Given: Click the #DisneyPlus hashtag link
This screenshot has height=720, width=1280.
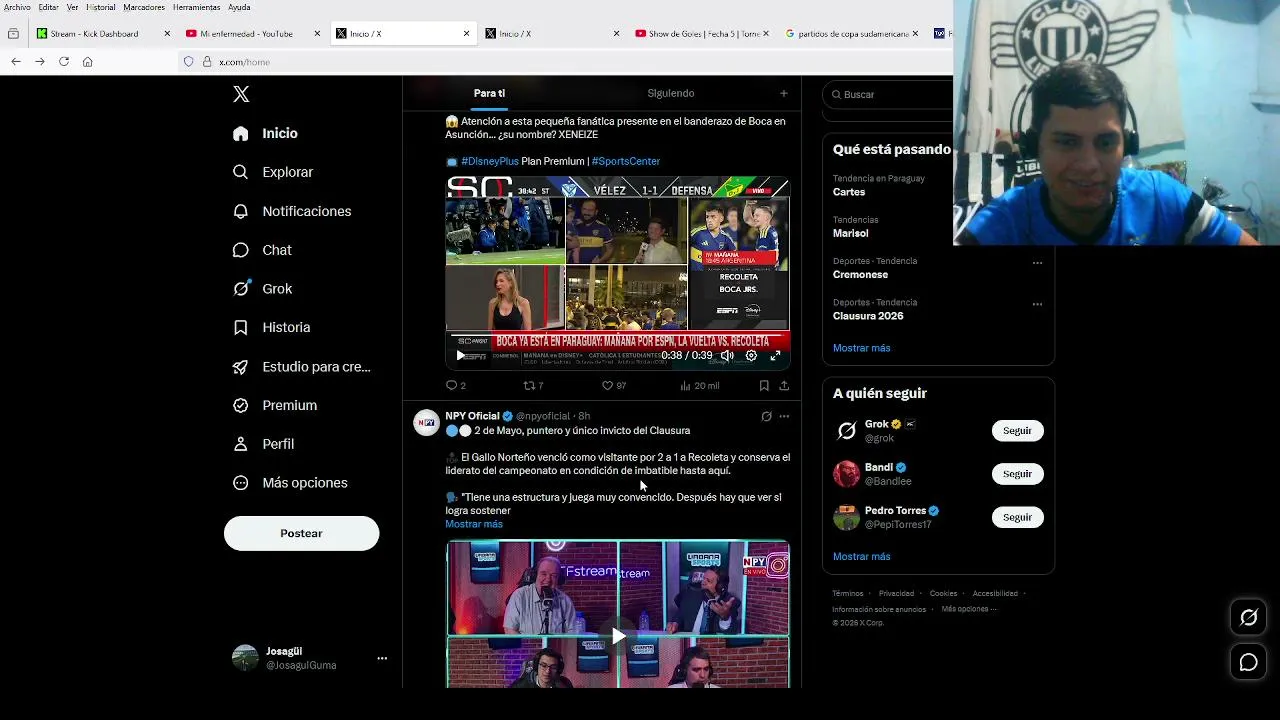Looking at the screenshot, I should pyautogui.click(x=490, y=161).
